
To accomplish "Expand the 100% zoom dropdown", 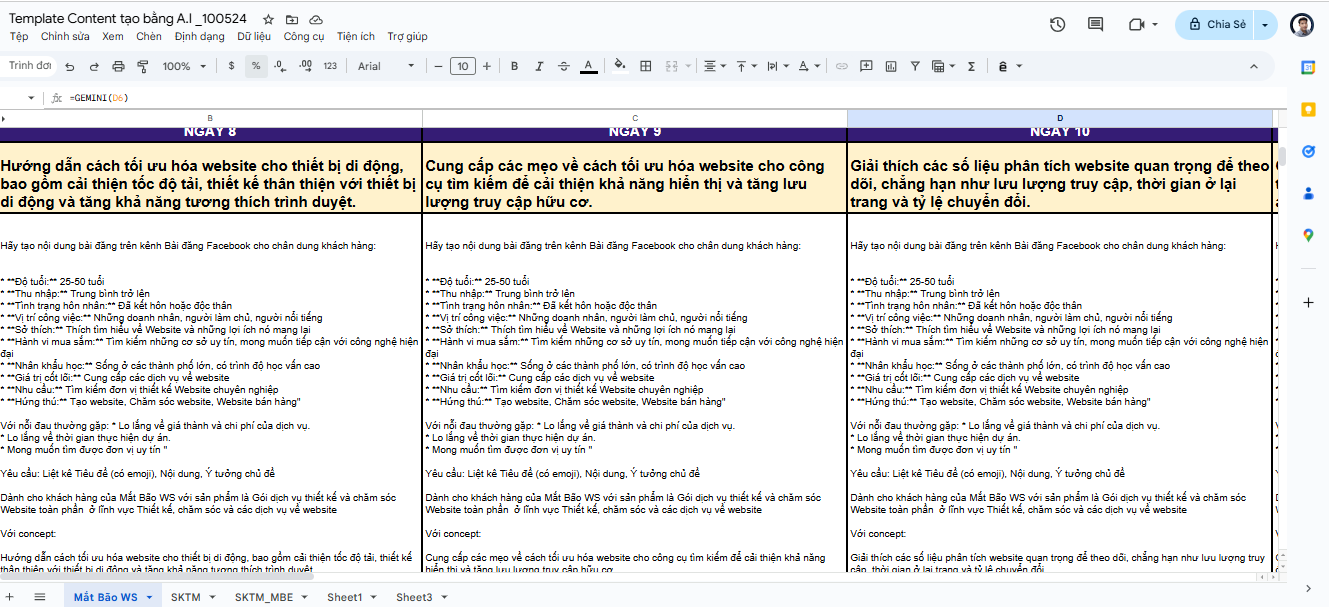I will (183, 67).
